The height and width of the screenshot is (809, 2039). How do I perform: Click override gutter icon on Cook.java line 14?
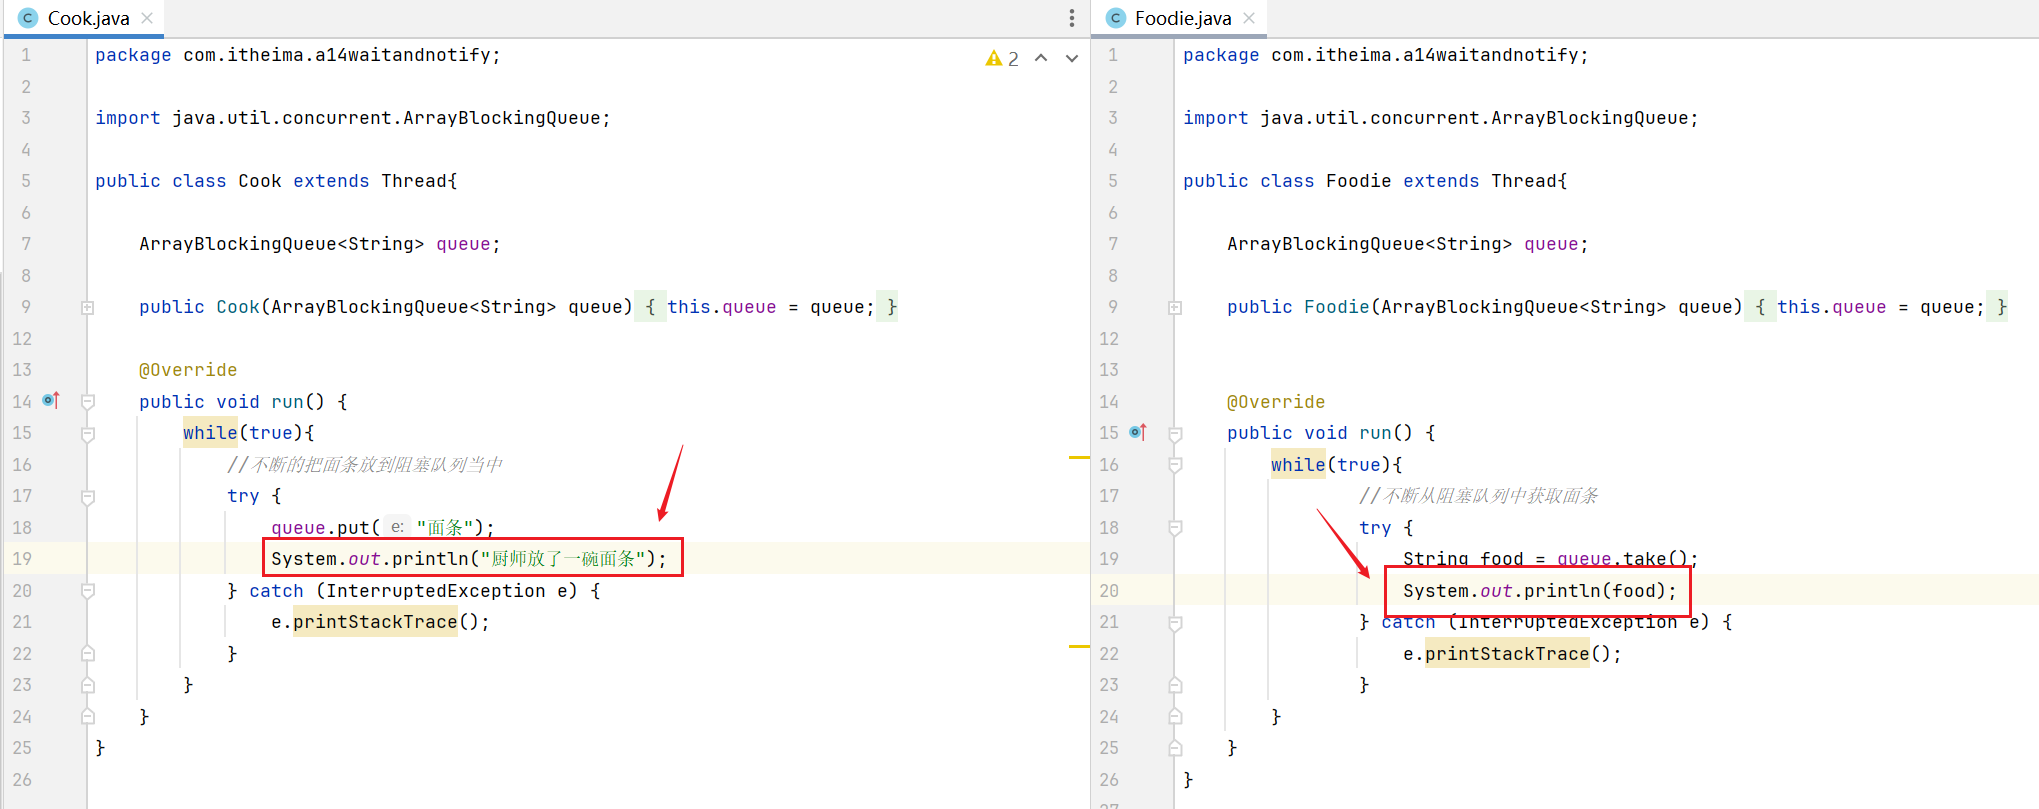[x=51, y=400]
